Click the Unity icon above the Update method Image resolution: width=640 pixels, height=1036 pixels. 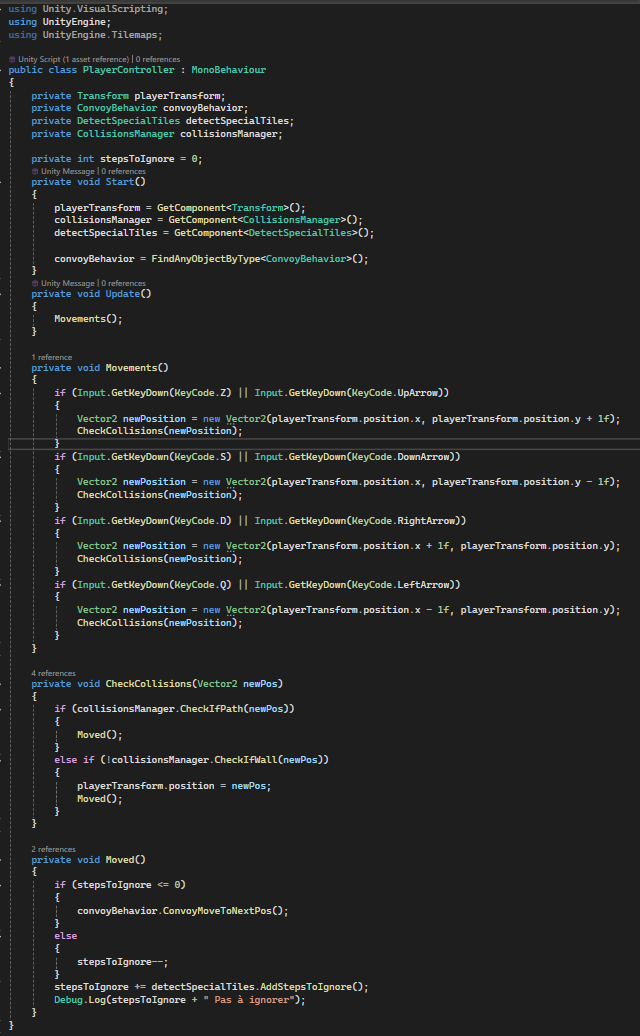[x=36, y=283]
